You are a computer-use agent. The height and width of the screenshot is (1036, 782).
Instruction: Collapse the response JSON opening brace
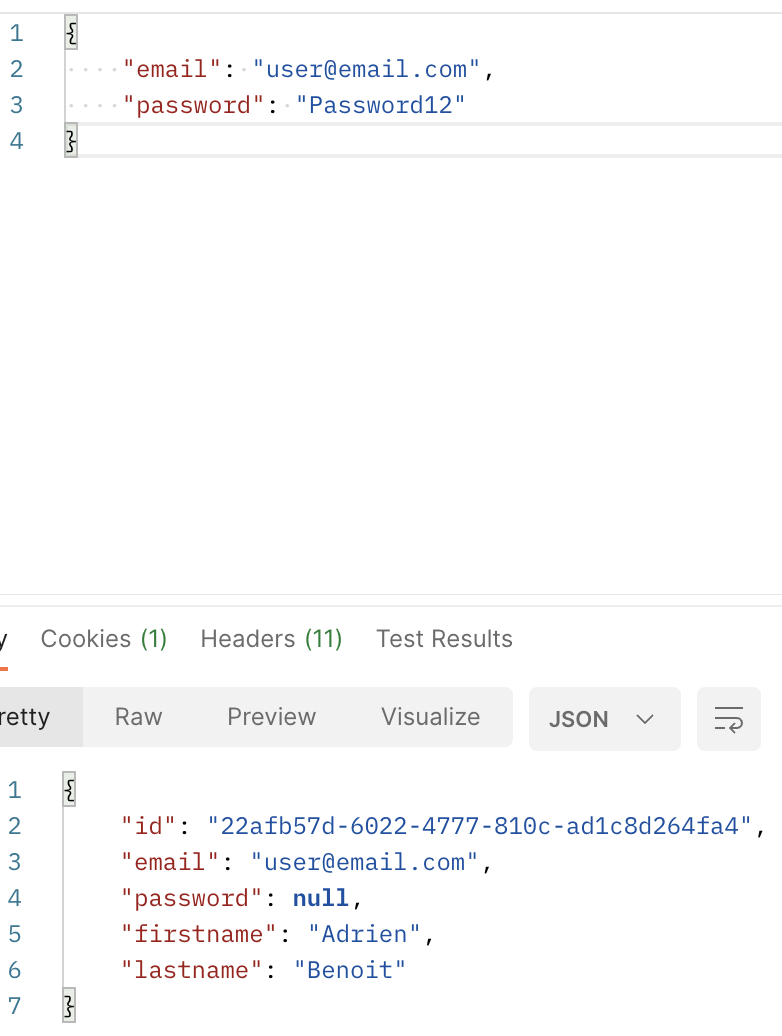pyautogui.click(x=69, y=790)
